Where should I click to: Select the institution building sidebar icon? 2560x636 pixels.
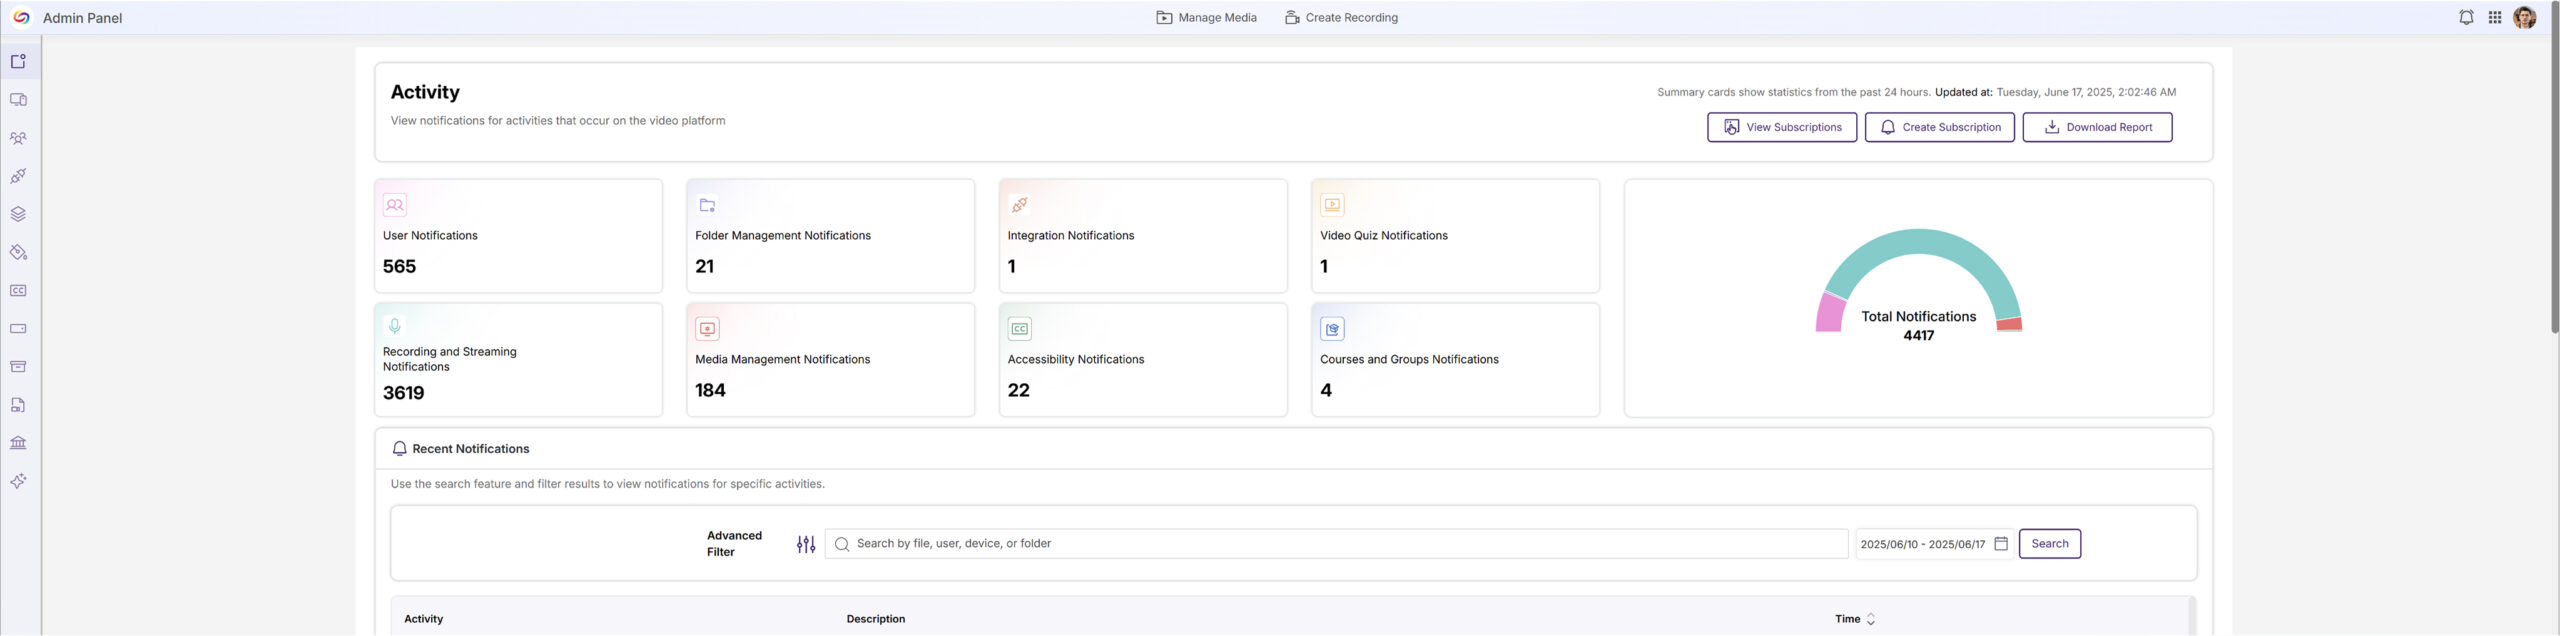18,443
